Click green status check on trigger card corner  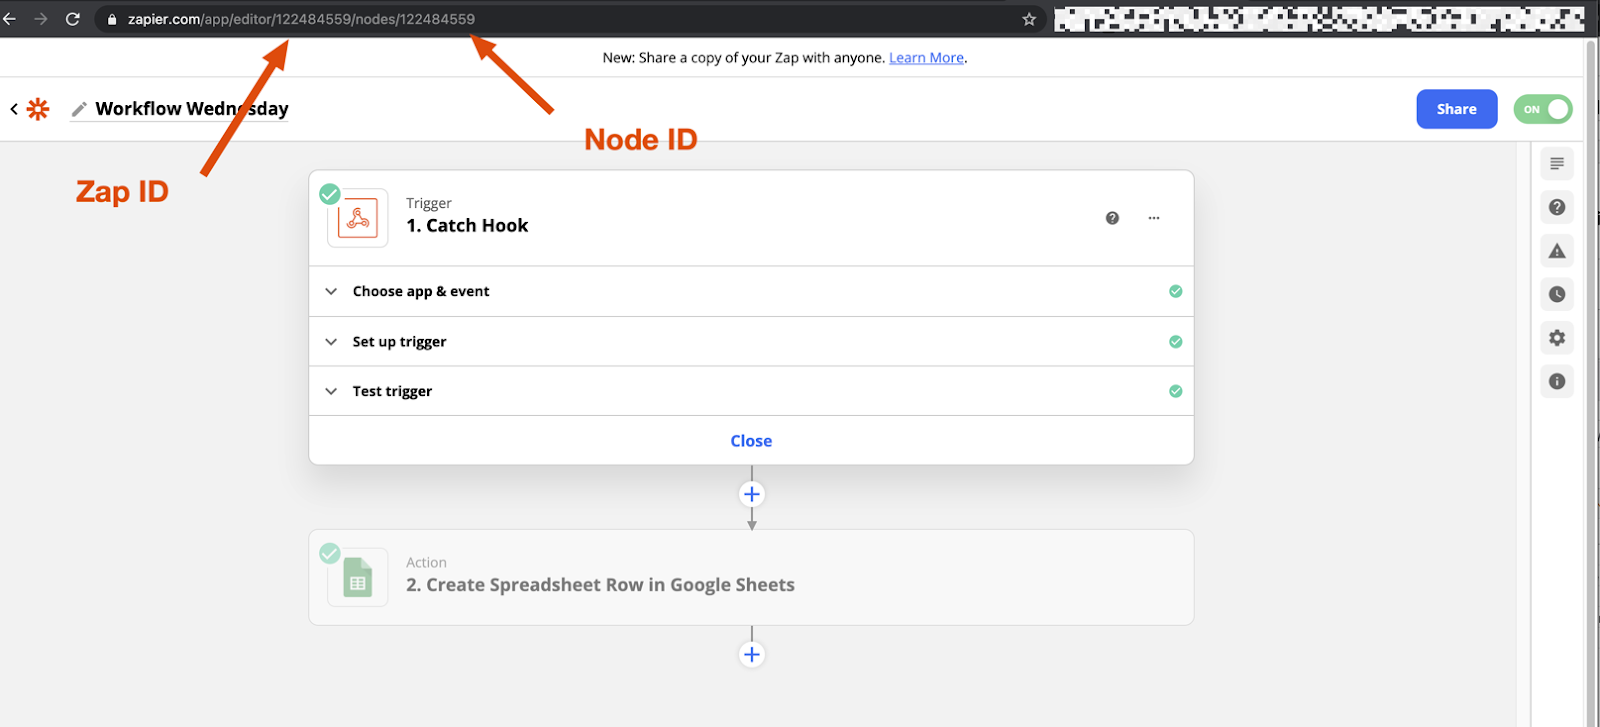coord(330,194)
